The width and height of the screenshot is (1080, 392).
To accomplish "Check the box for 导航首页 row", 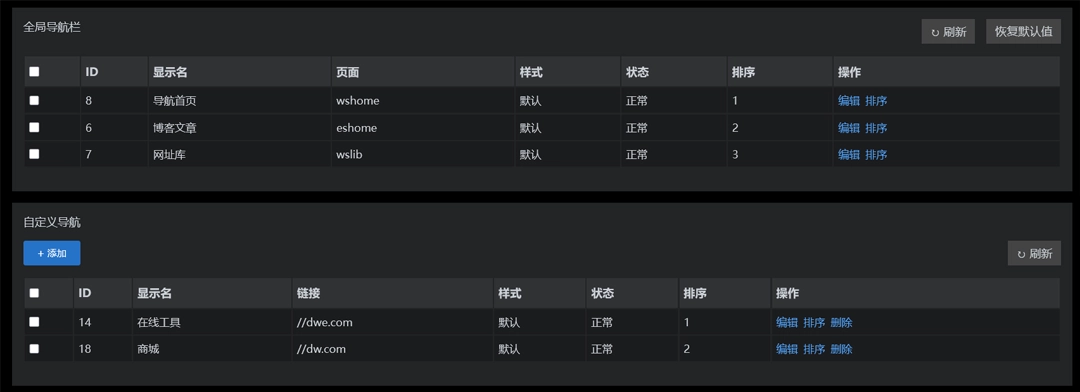I will (34, 101).
